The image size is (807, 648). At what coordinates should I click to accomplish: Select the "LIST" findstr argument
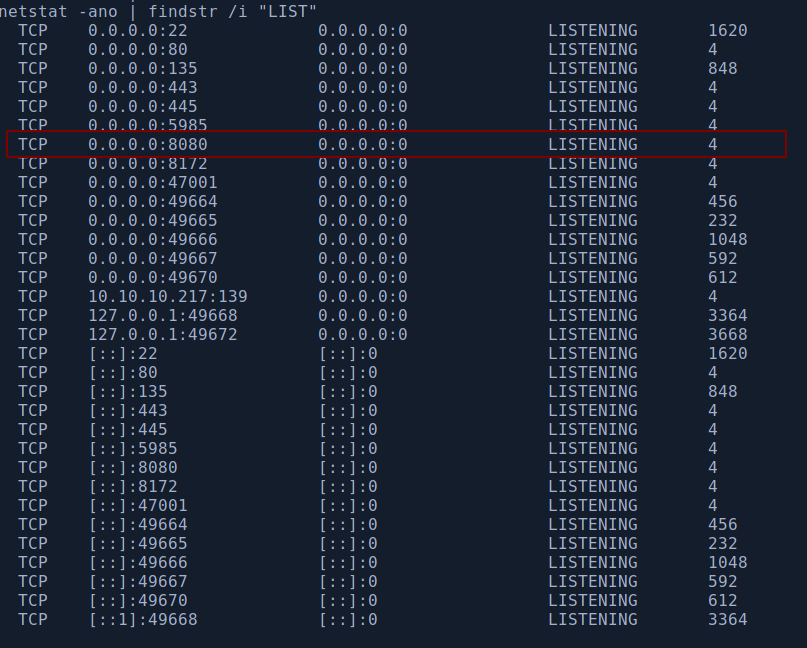point(287,11)
